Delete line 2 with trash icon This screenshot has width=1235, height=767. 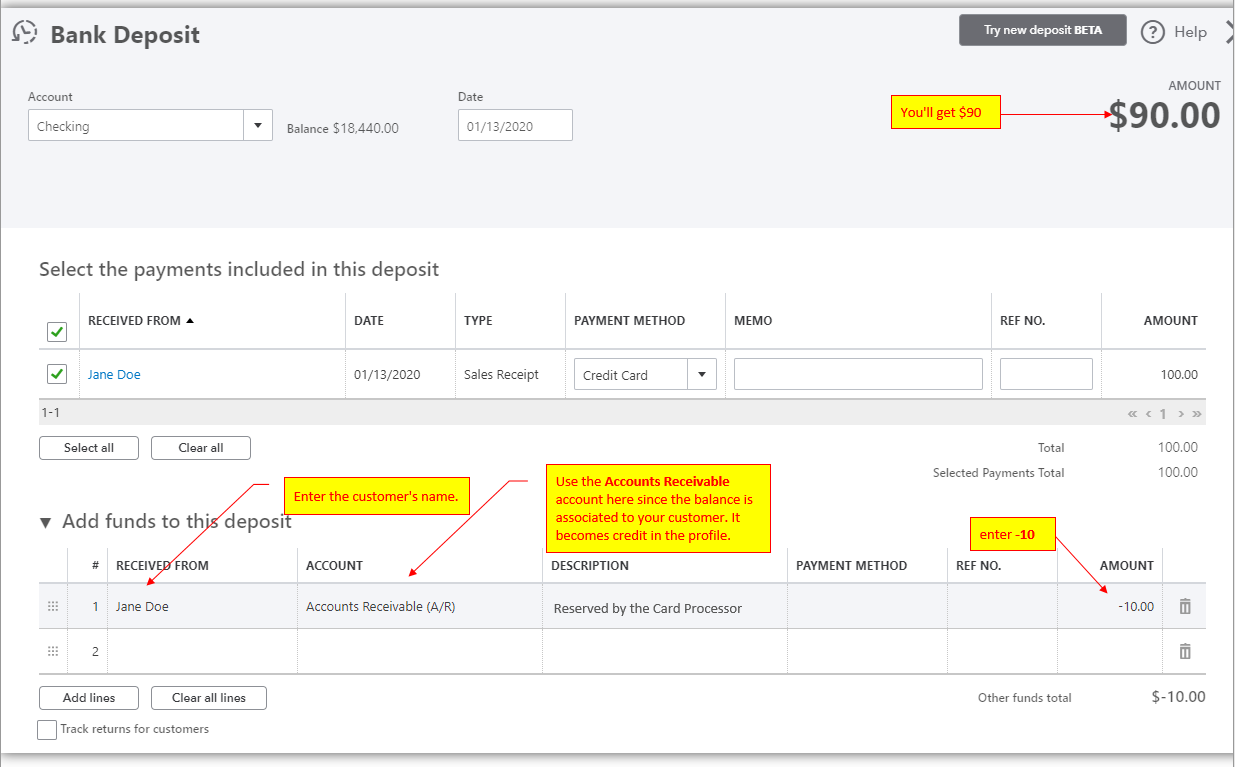click(x=1185, y=651)
